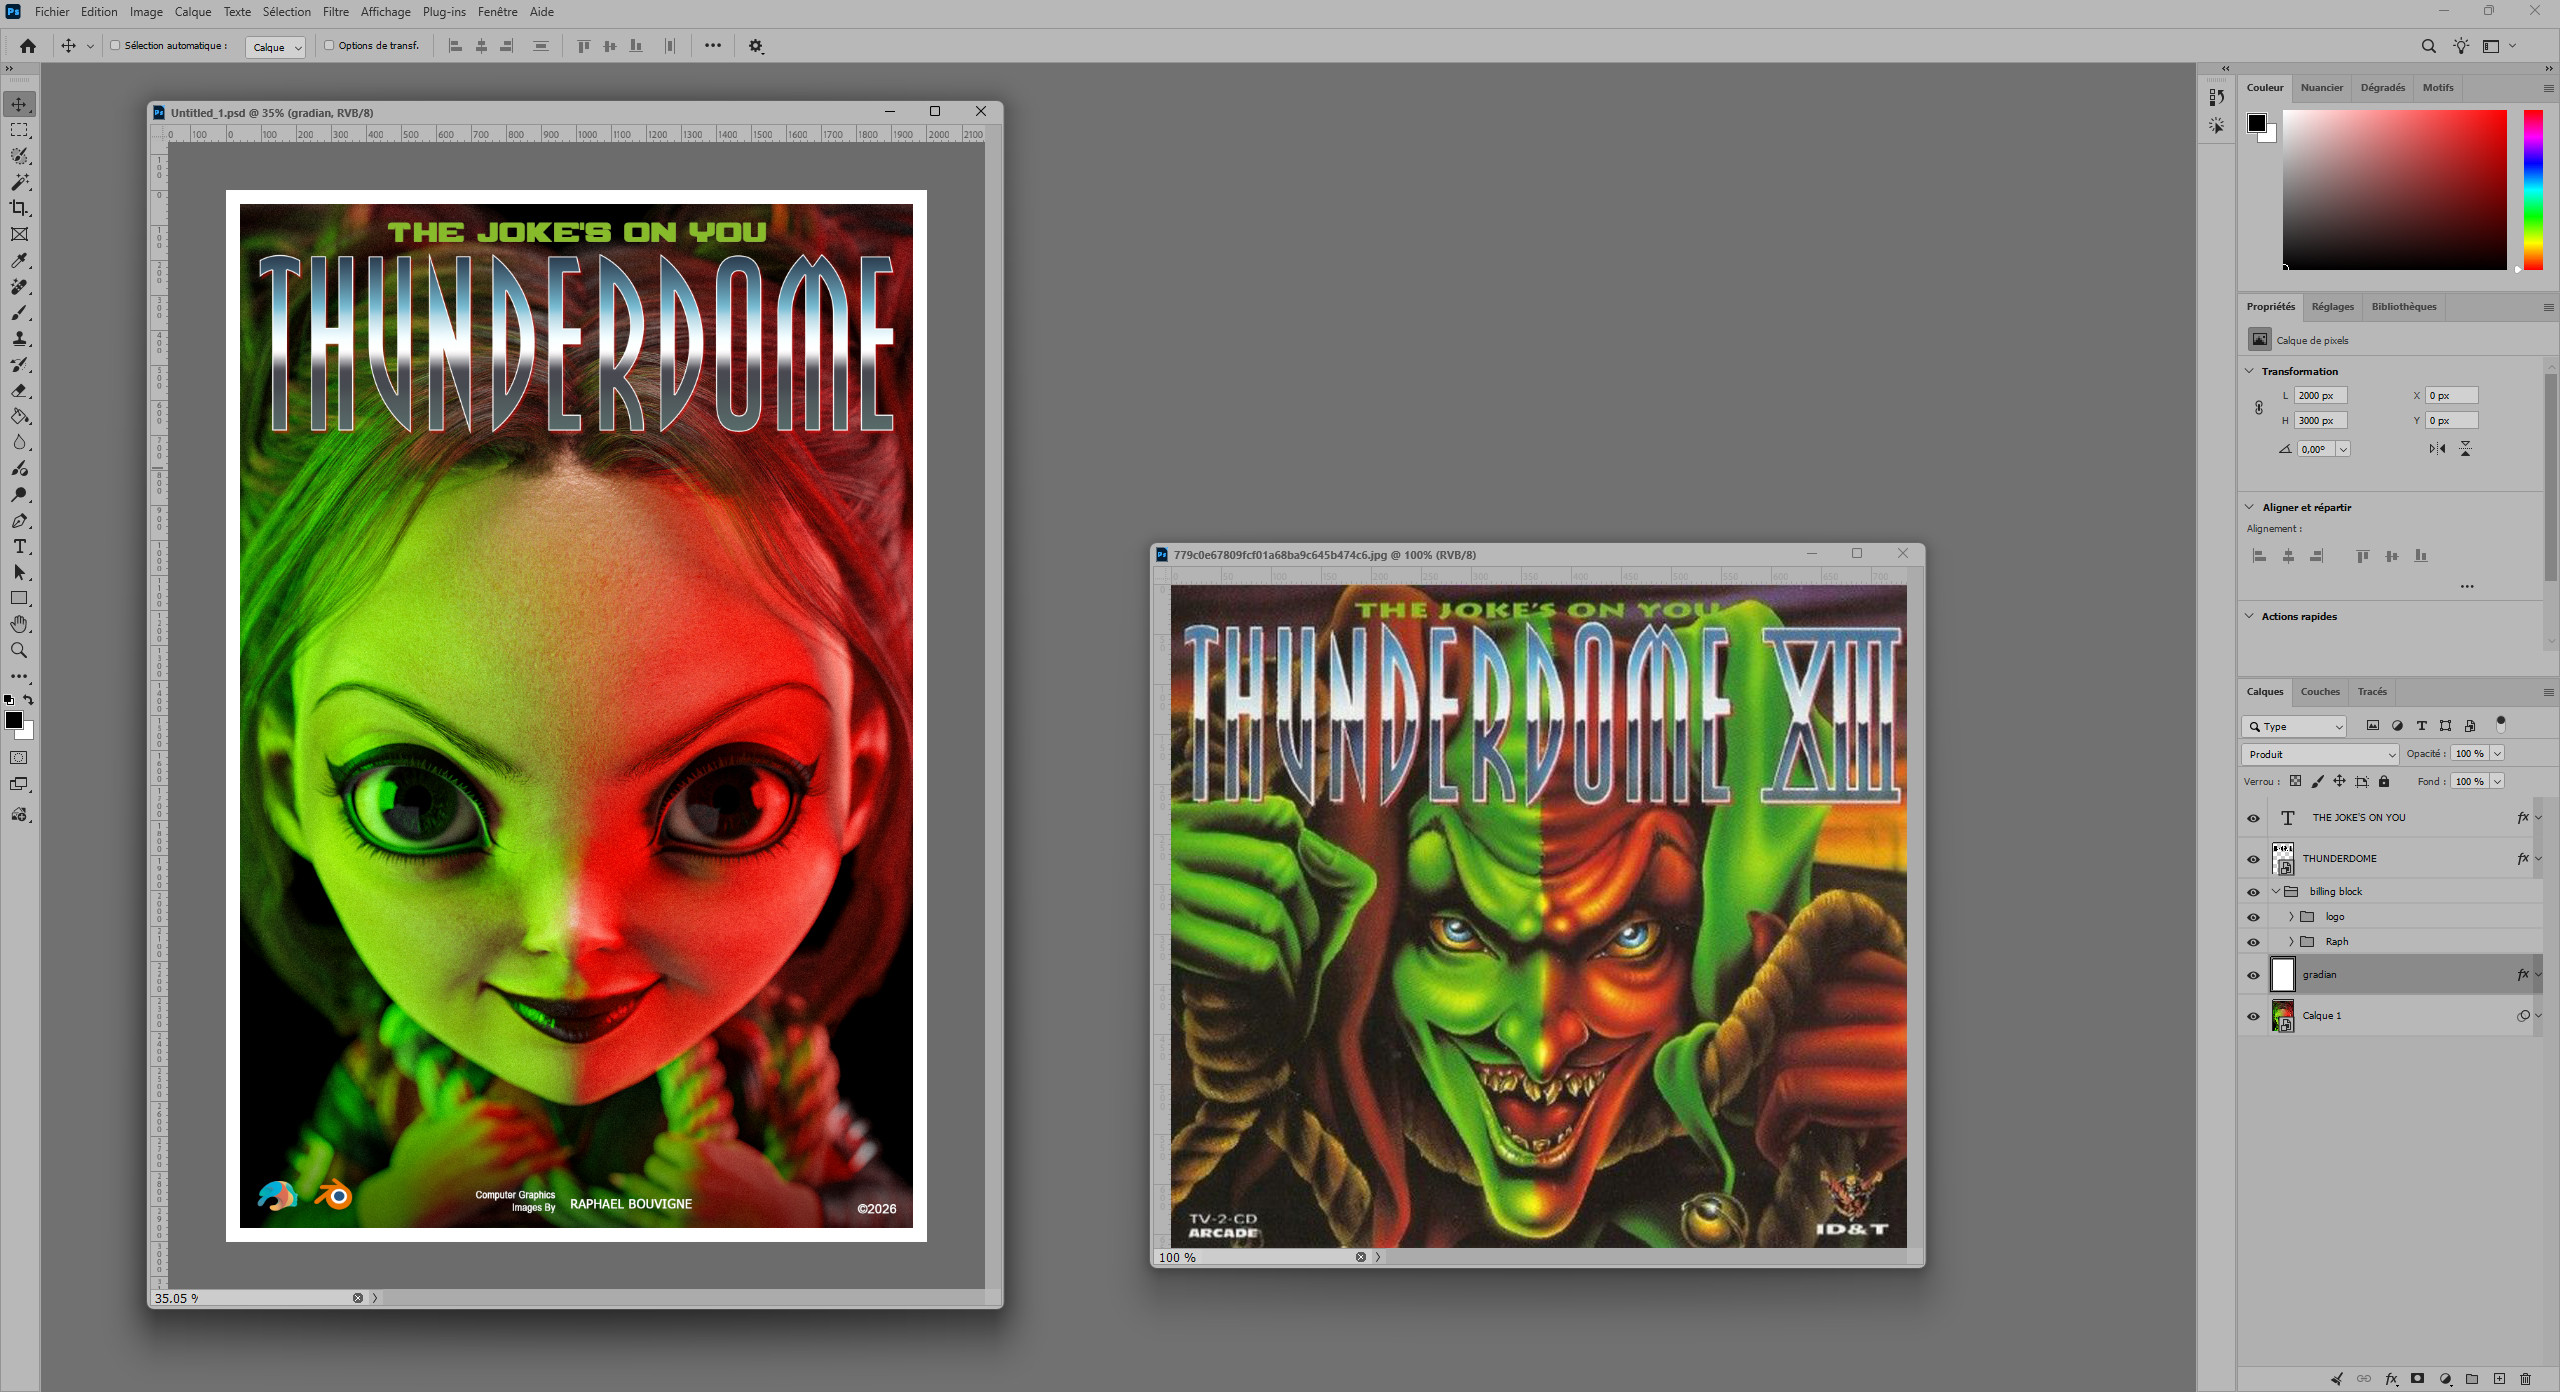The image size is (2560, 1392).
Task: Open the Filtre menu
Action: (x=336, y=12)
